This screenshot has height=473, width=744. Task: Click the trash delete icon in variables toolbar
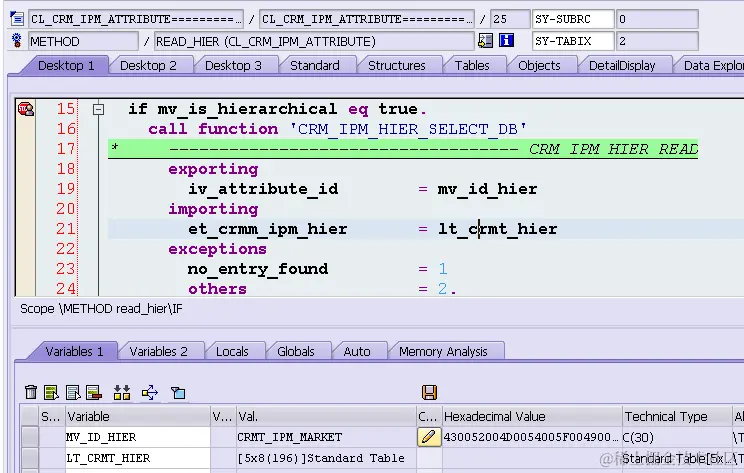click(31, 392)
